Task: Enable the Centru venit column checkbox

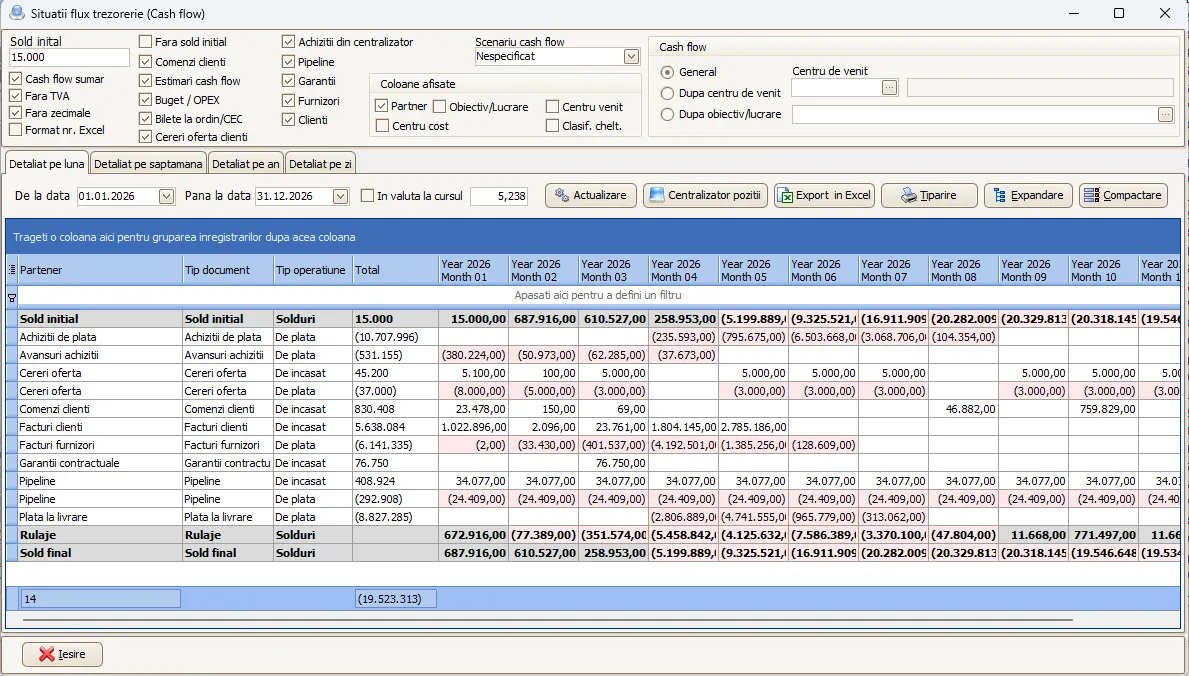Action: tap(553, 106)
